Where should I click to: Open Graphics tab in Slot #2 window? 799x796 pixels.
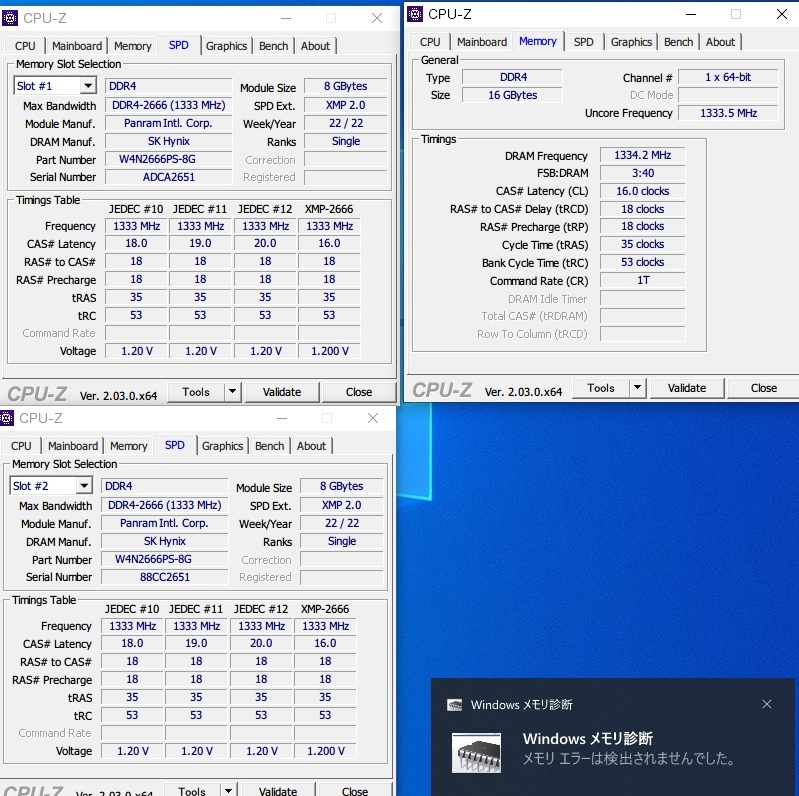click(222, 446)
